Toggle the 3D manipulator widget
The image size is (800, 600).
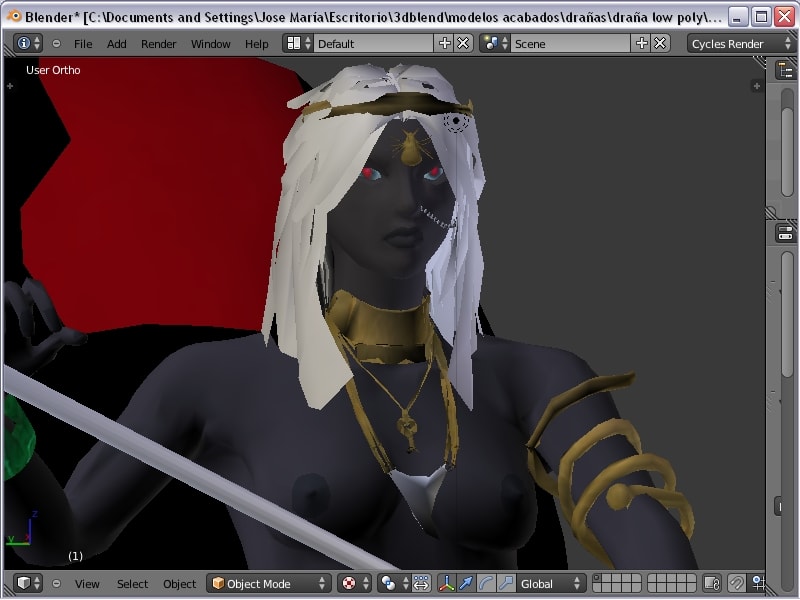[x=446, y=583]
